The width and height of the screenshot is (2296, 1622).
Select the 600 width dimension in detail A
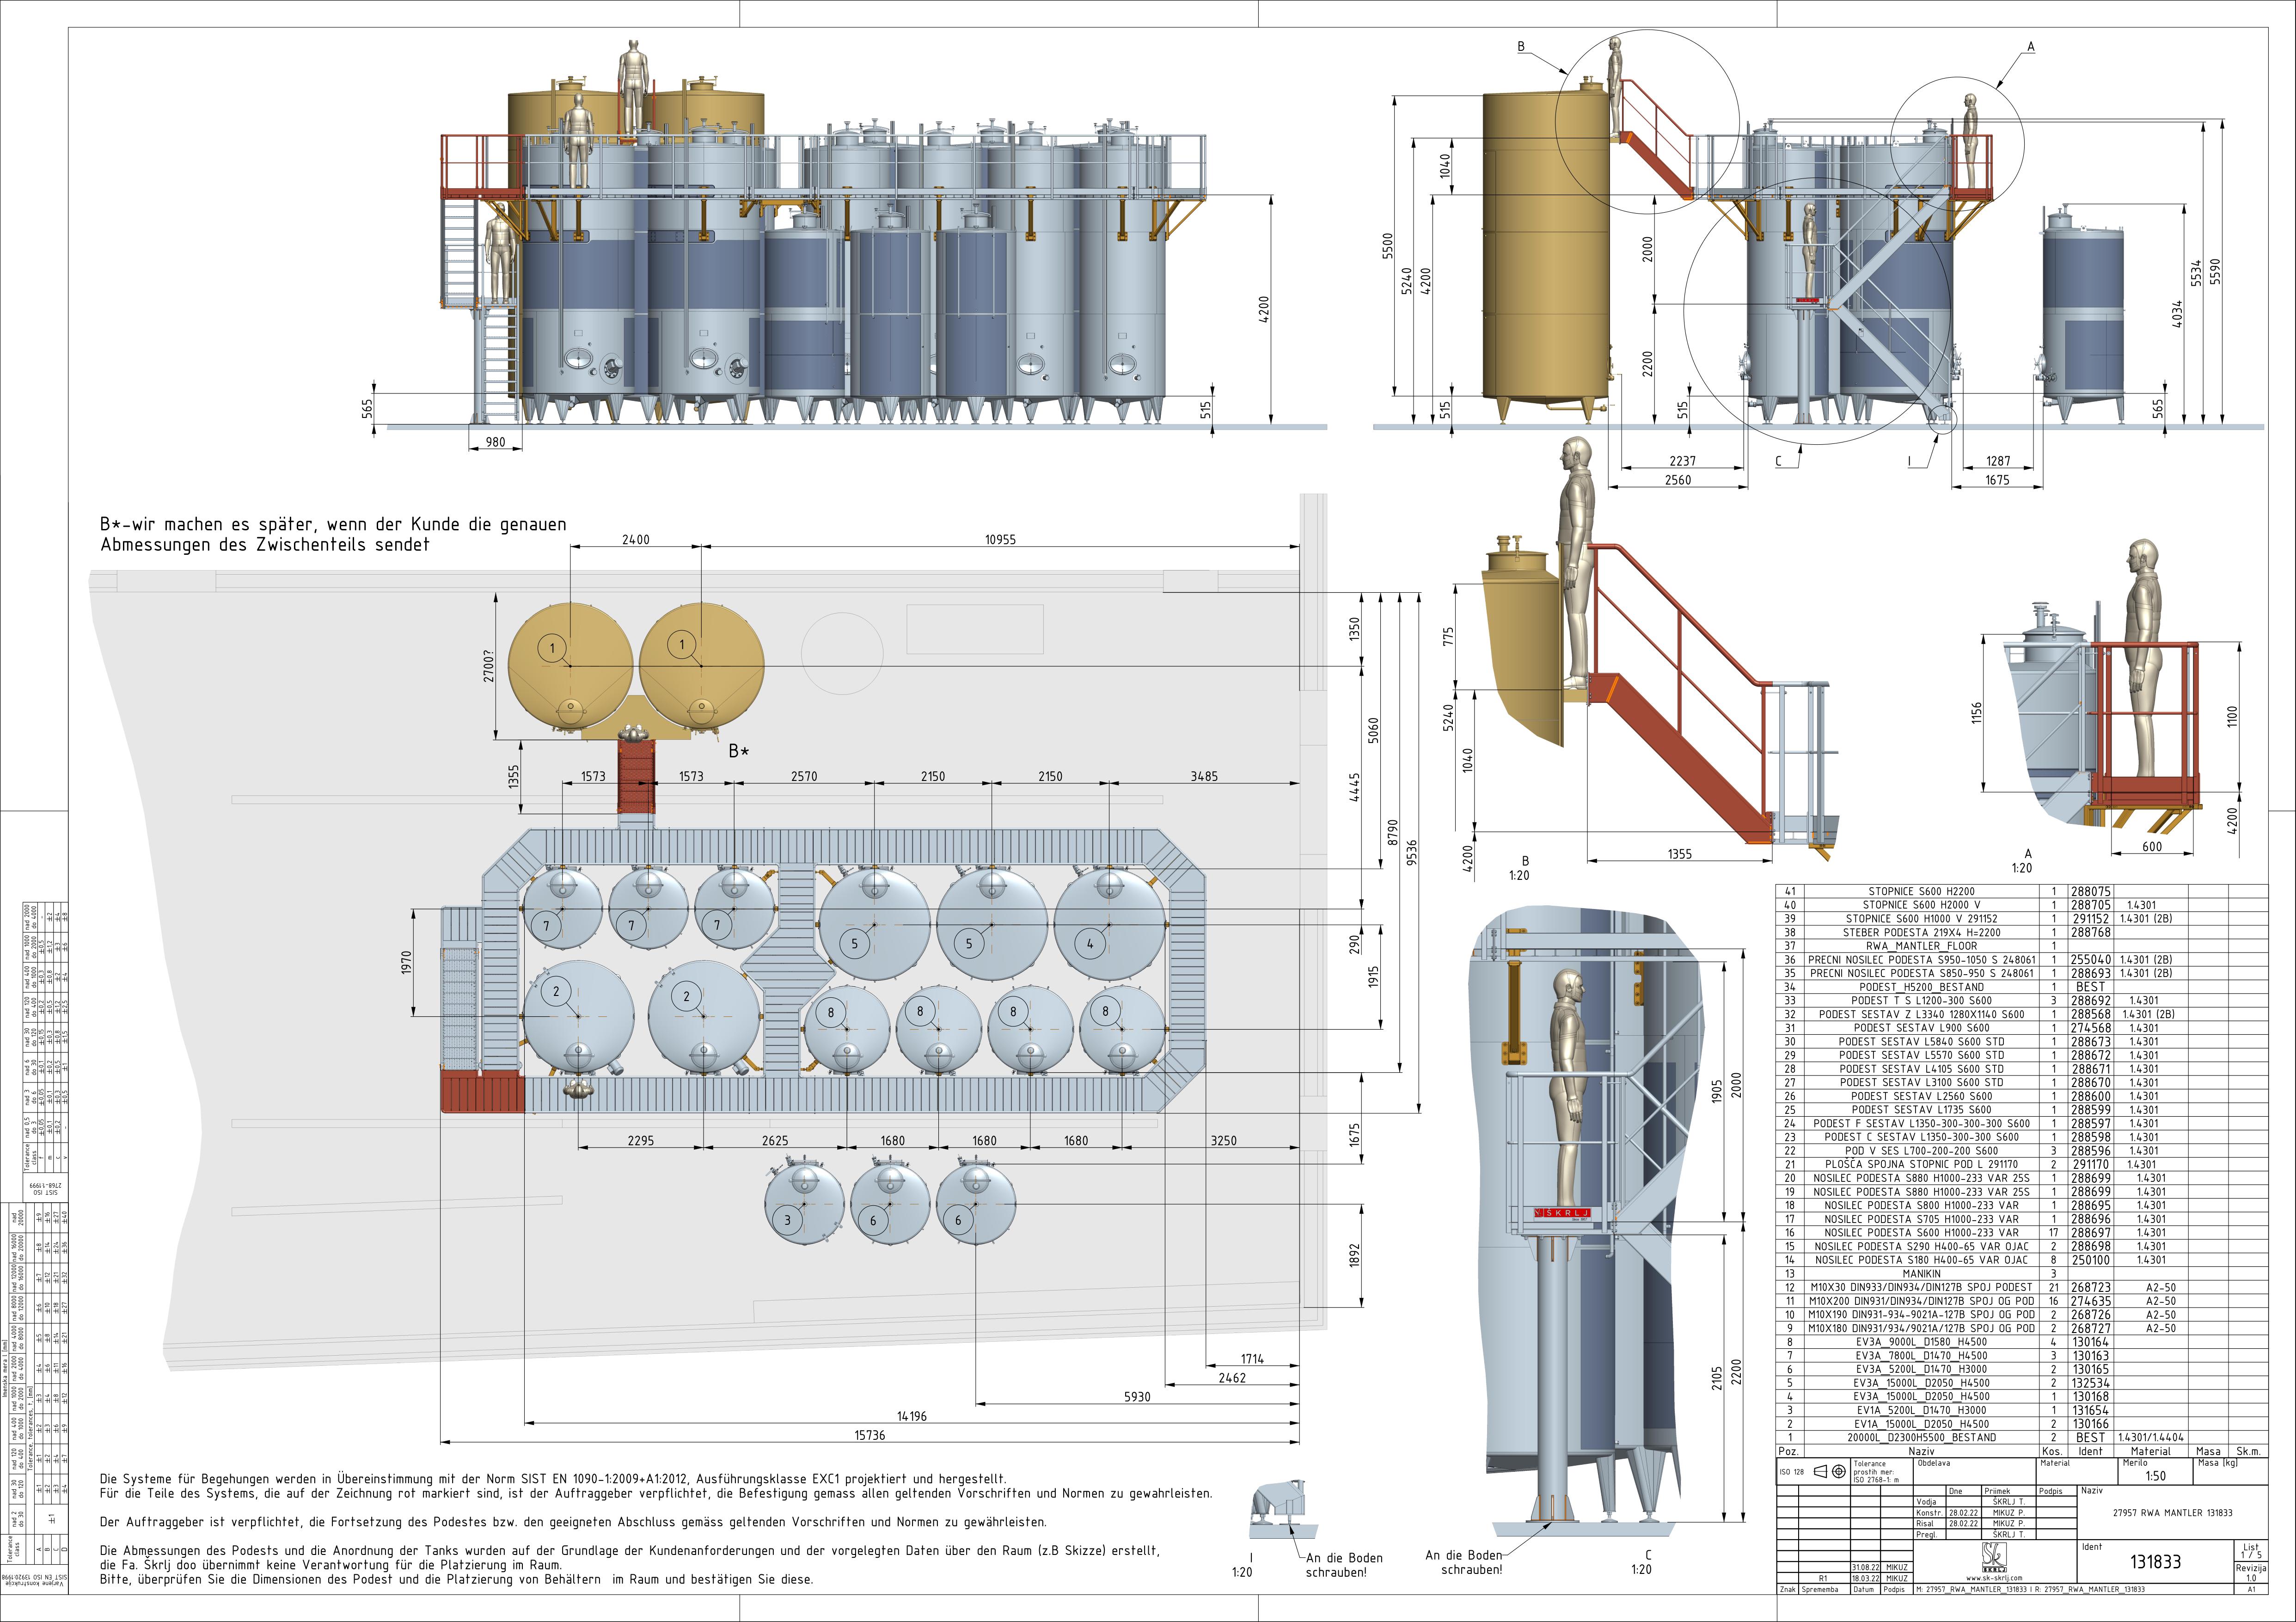tap(2152, 846)
